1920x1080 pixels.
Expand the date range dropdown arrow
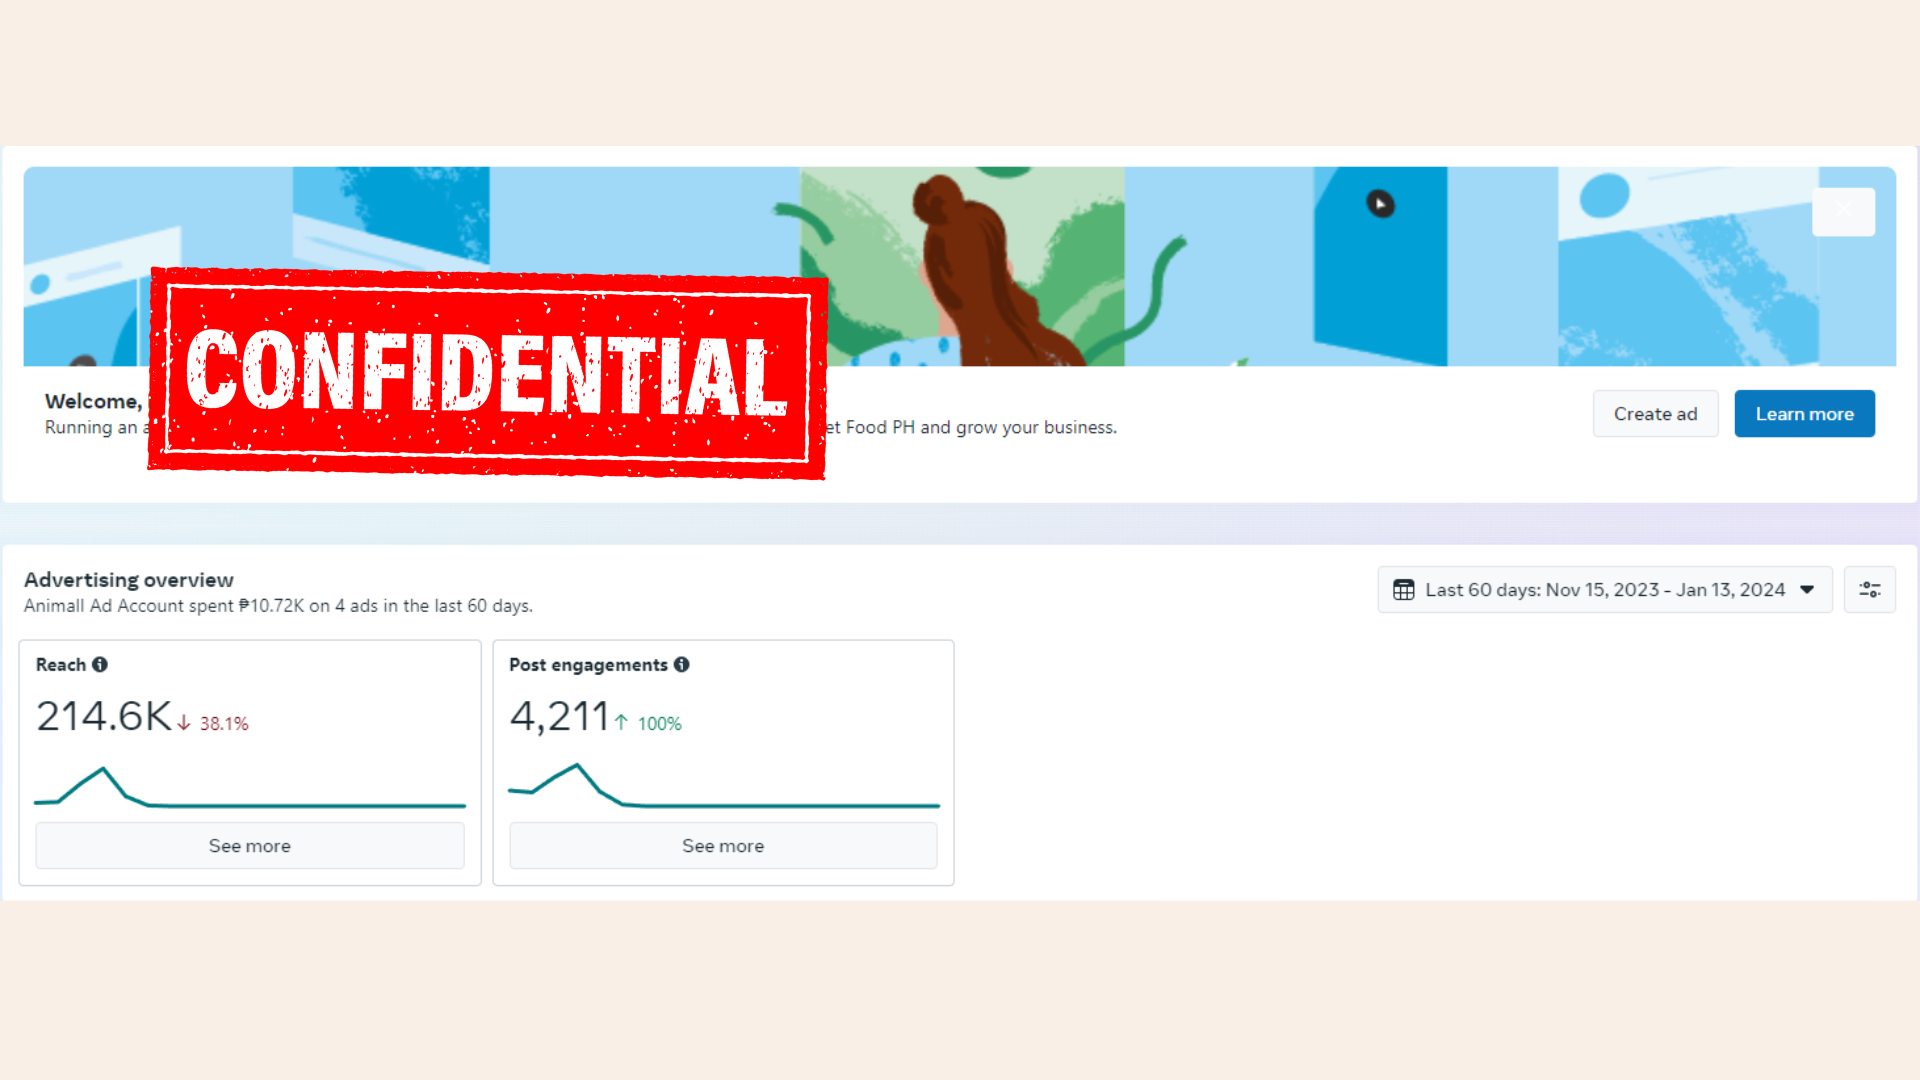click(x=1807, y=590)
